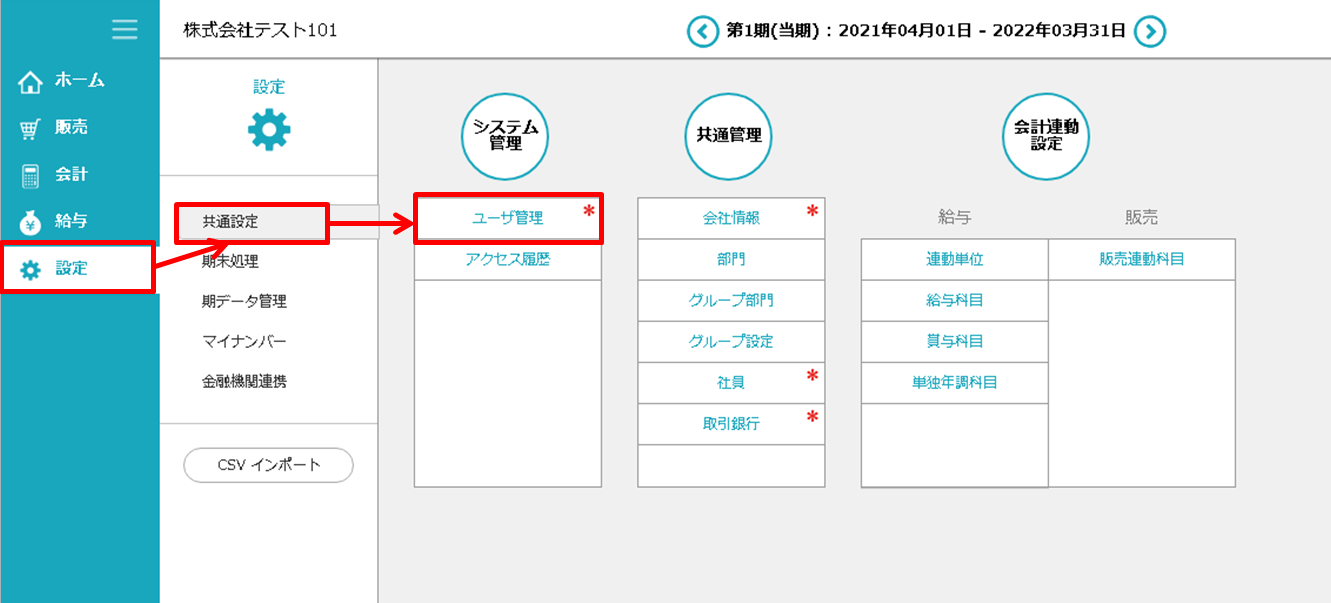This screenshot has width=1331, height=603.
Task: Go to next fiscal period arrow
Action: pyautogui.click(x=1151, y=31)
